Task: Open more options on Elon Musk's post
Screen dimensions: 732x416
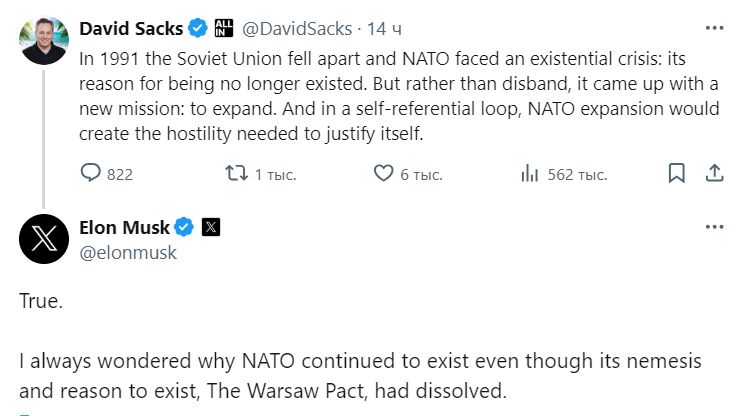Action: pos(714,227)
